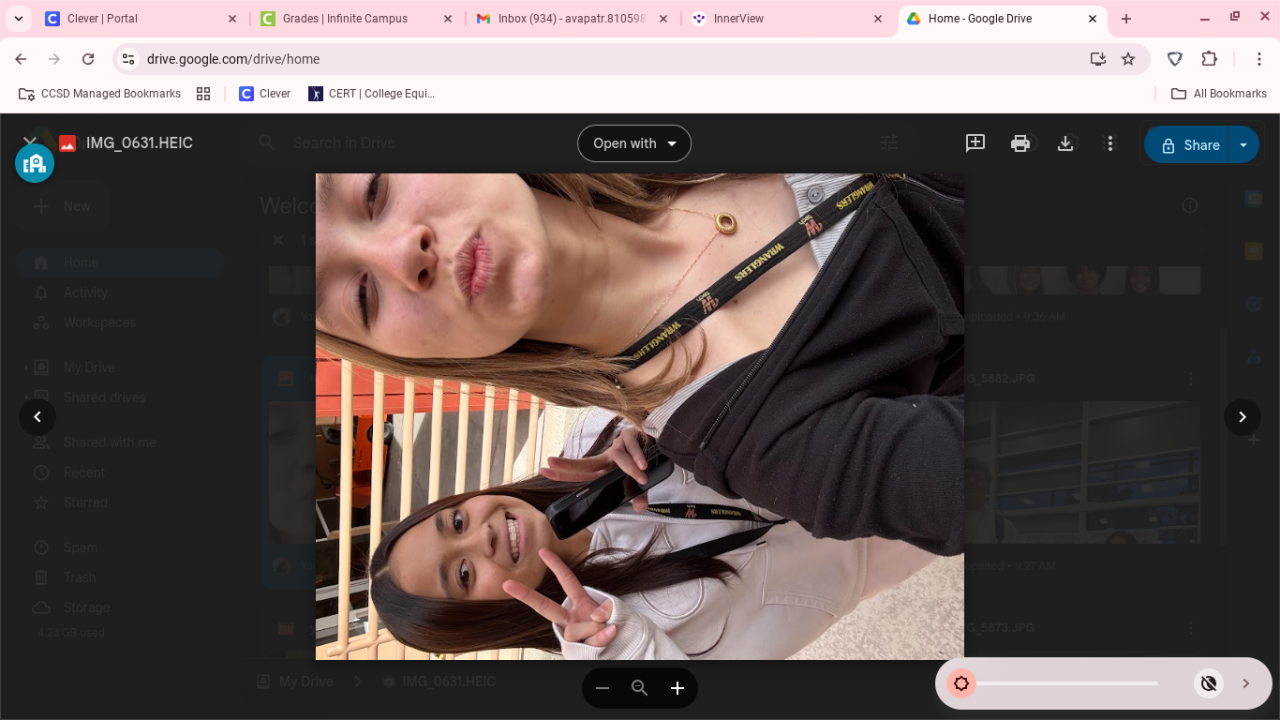Zoom in on the photo

point(677,688)
